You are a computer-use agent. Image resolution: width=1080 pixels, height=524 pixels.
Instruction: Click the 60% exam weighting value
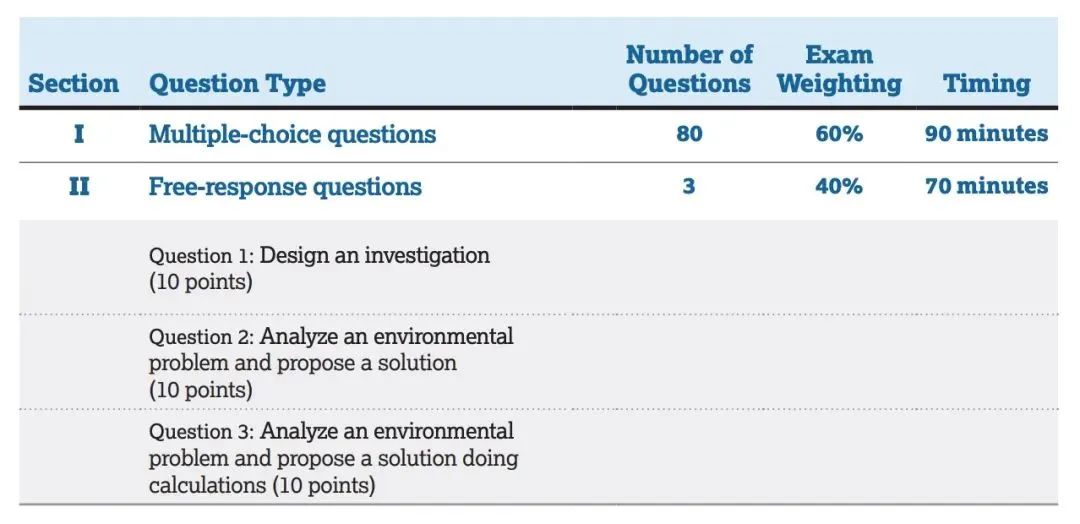click(839, 134)
